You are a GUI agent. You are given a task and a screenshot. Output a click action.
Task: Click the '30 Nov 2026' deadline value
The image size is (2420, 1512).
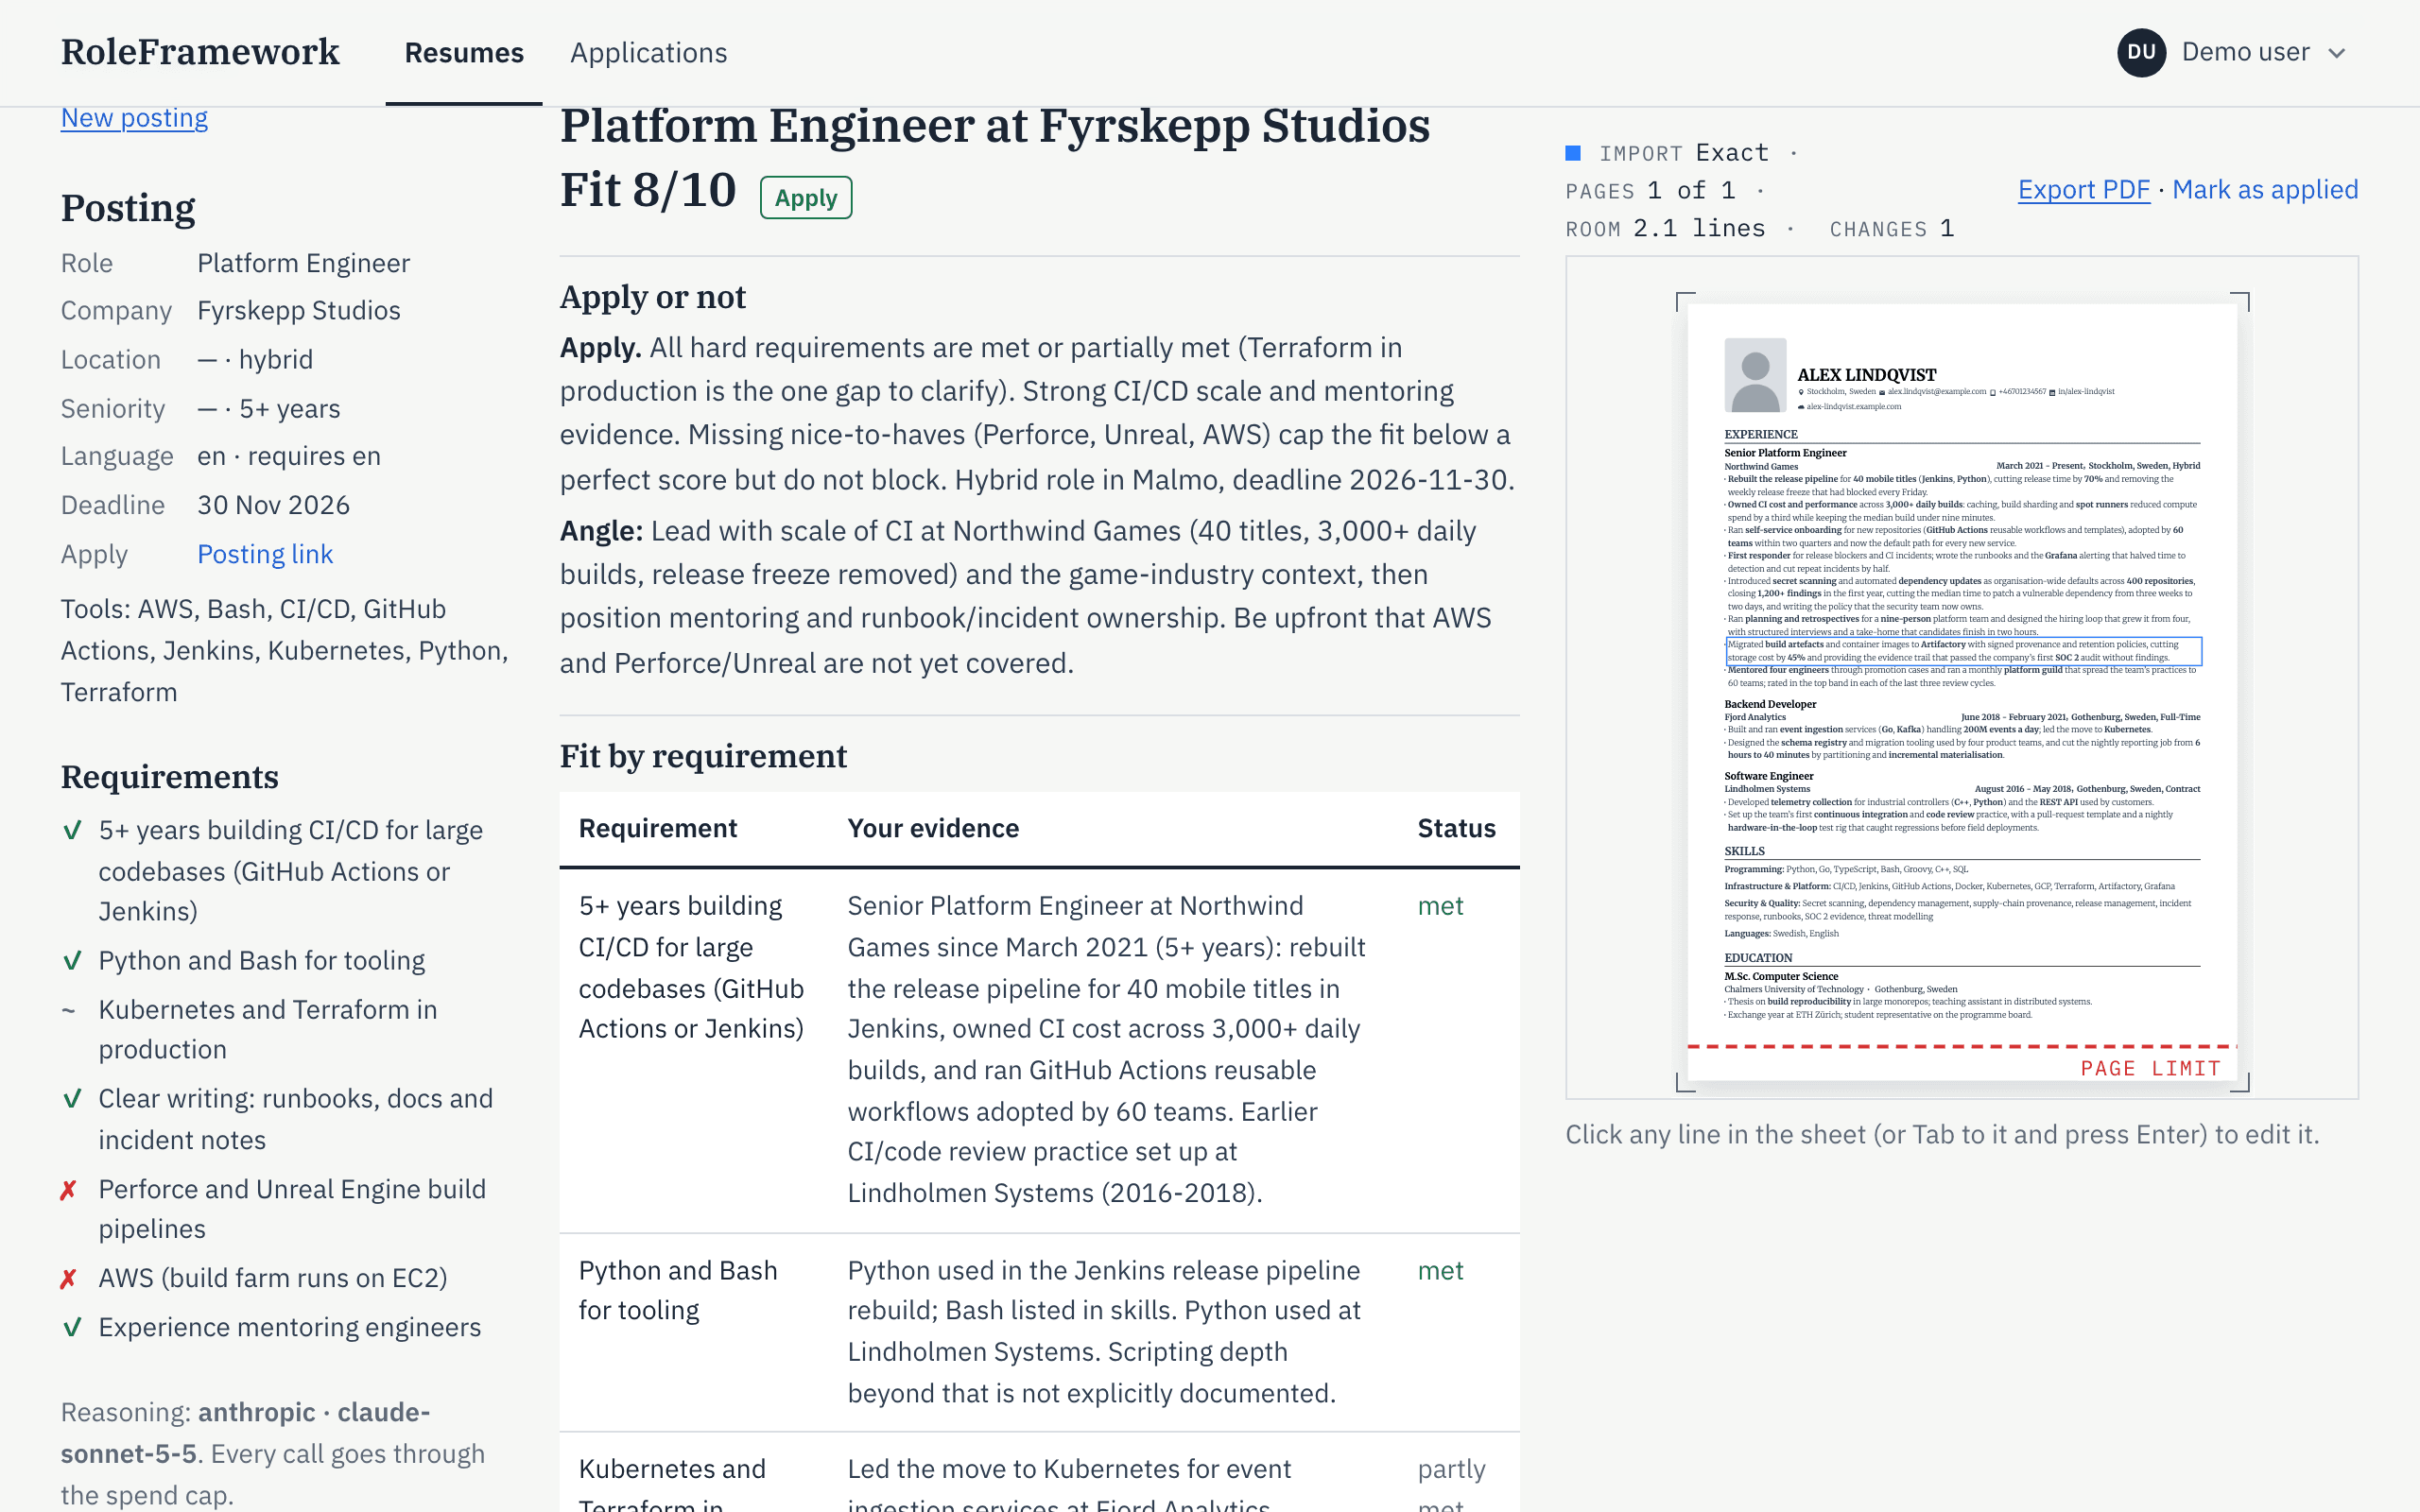pyautogui.click(x=273, y=505)
